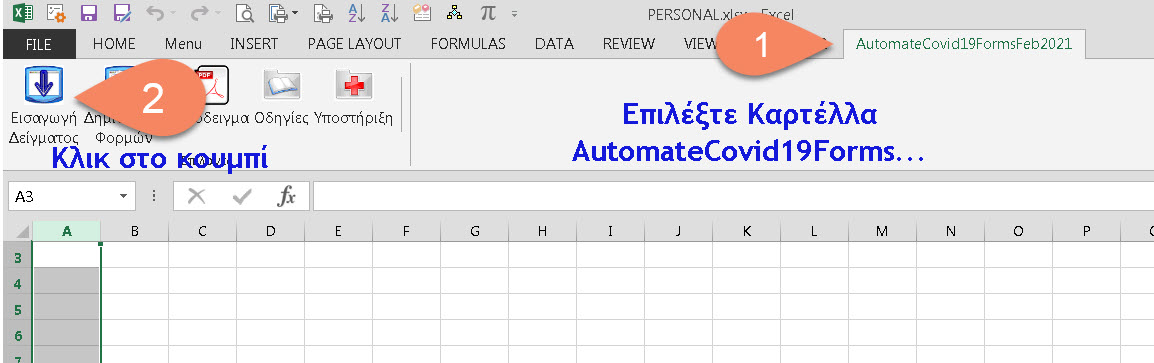Select row 4 header

click(x=17, y=284)
